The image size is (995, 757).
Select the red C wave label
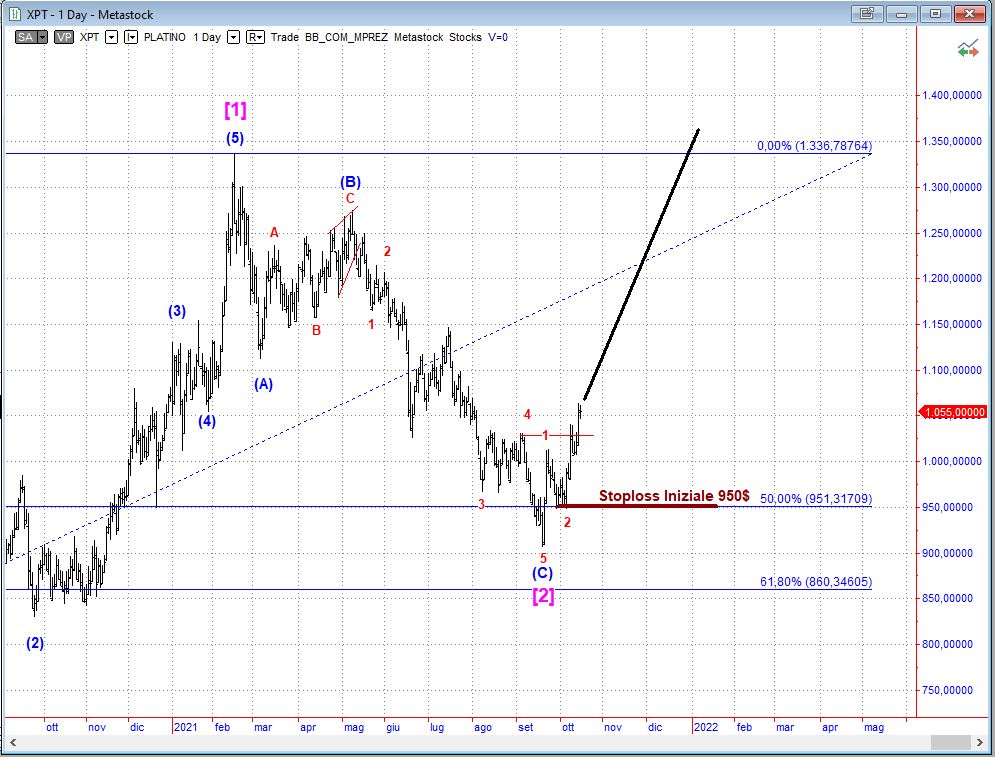(350, 198)
